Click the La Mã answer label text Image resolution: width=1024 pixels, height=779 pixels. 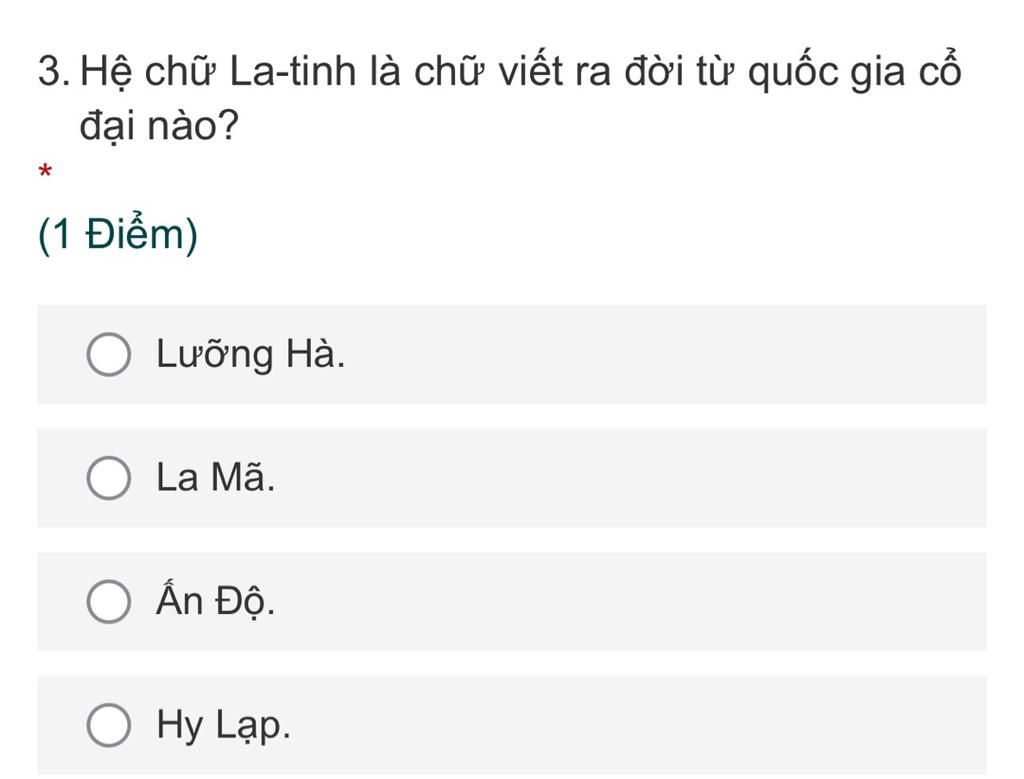pos(216,477)
